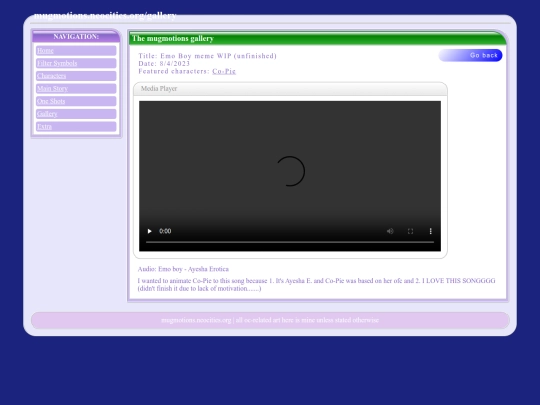
Task: Click the NAVIGATION panel heading
Action: point(76,37)
